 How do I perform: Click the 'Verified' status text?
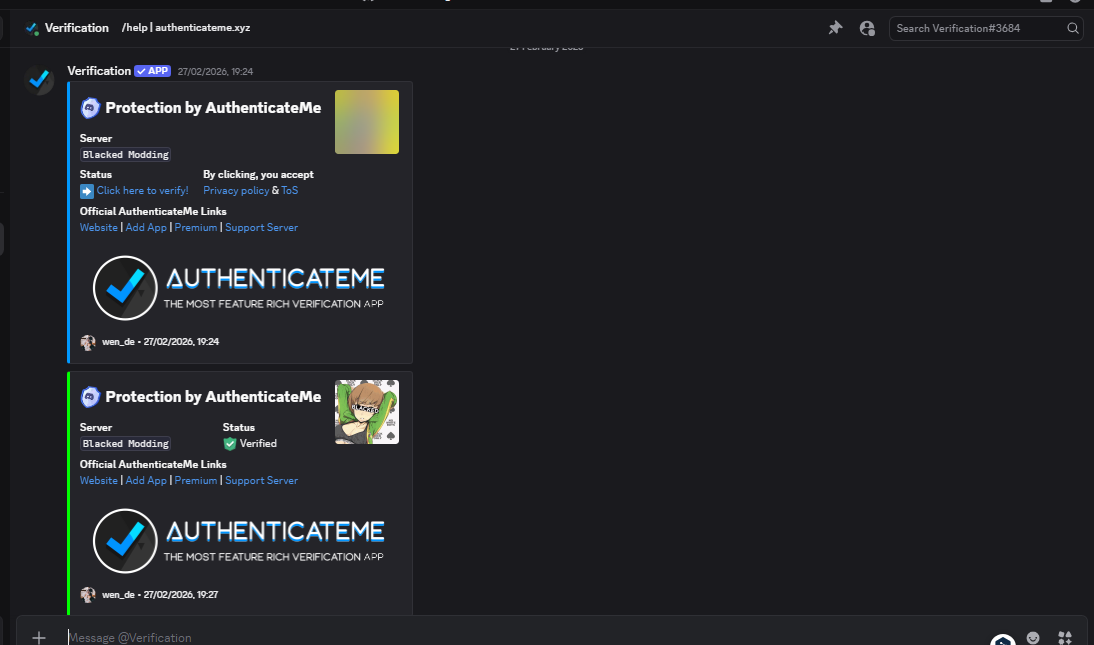pos(258,444)
